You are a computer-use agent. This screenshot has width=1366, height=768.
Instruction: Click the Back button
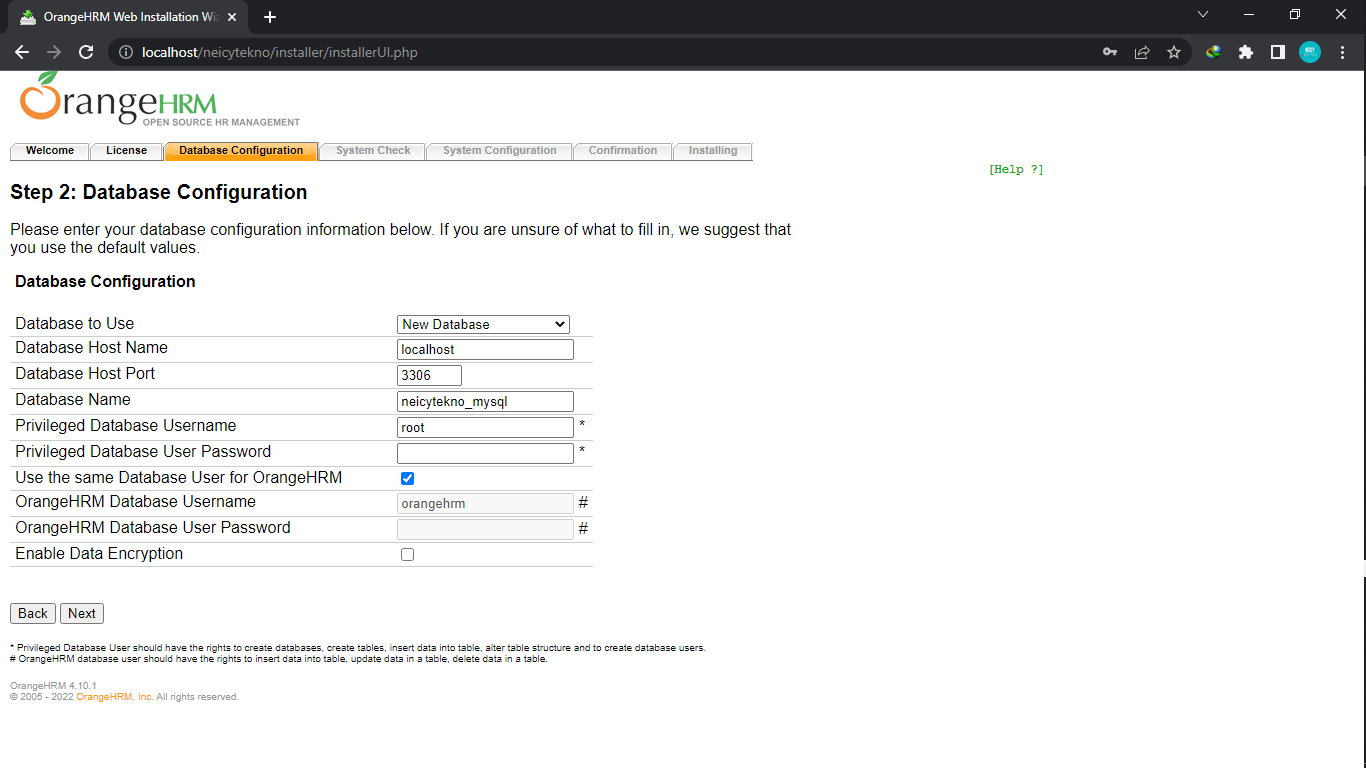pos(33,614)
